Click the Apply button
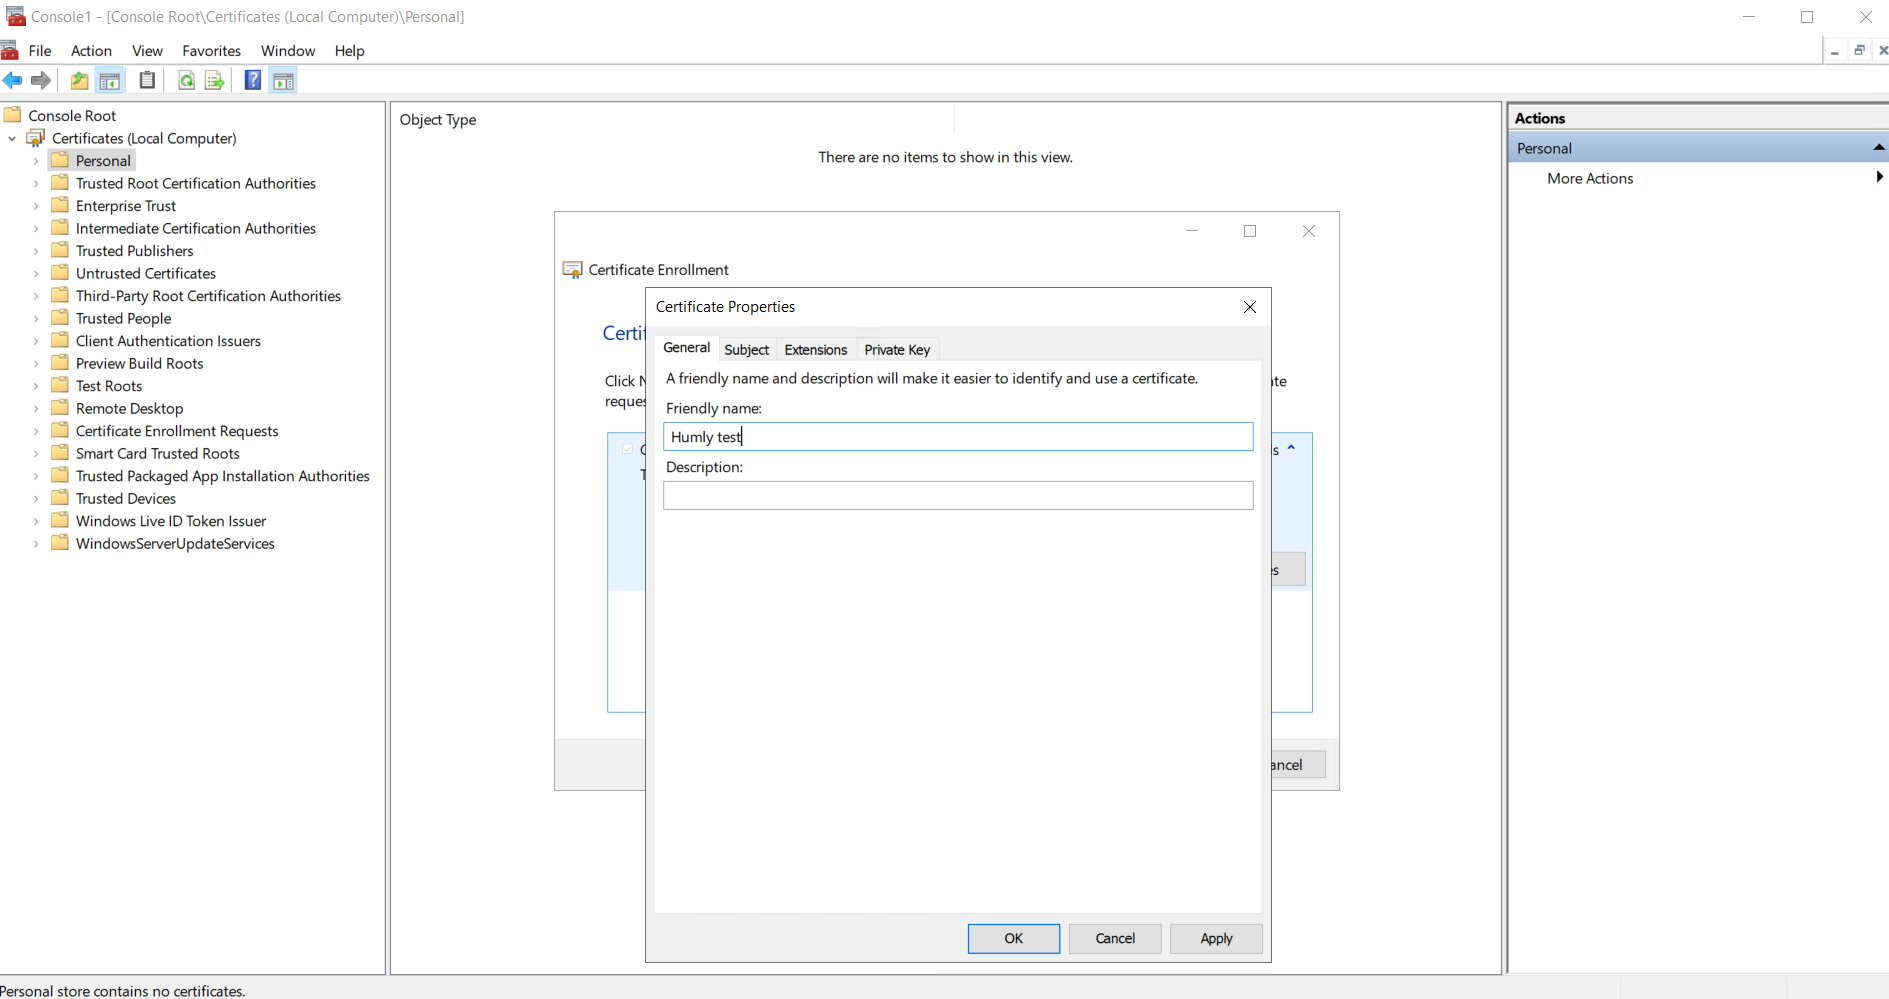Viewport: 1889px width, 999px height. (x=1216, y=939)
